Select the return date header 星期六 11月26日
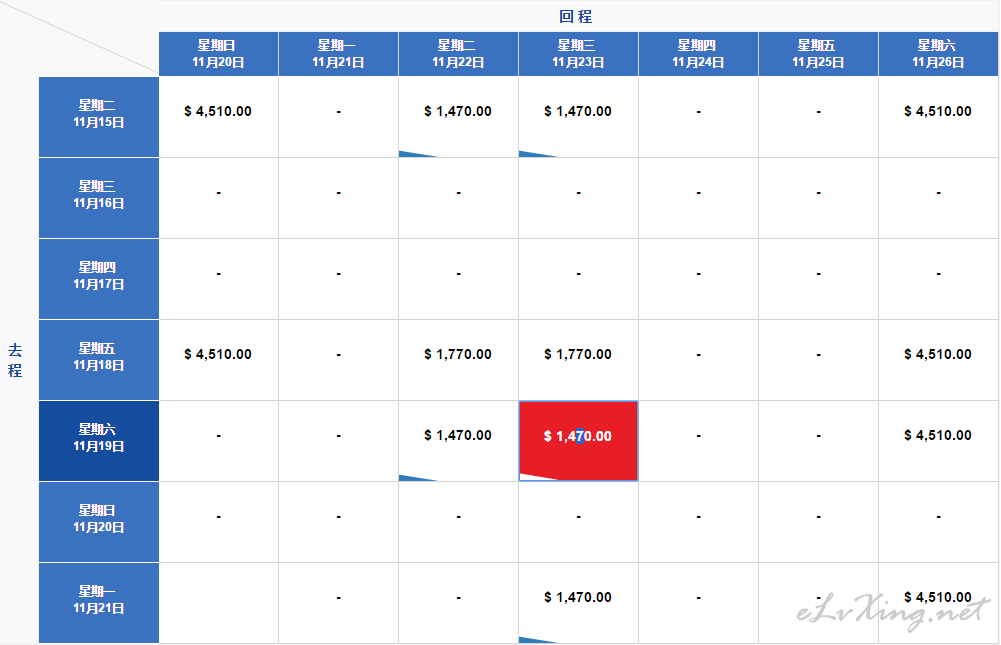1001x645 pixels. [x=938, y=54]
